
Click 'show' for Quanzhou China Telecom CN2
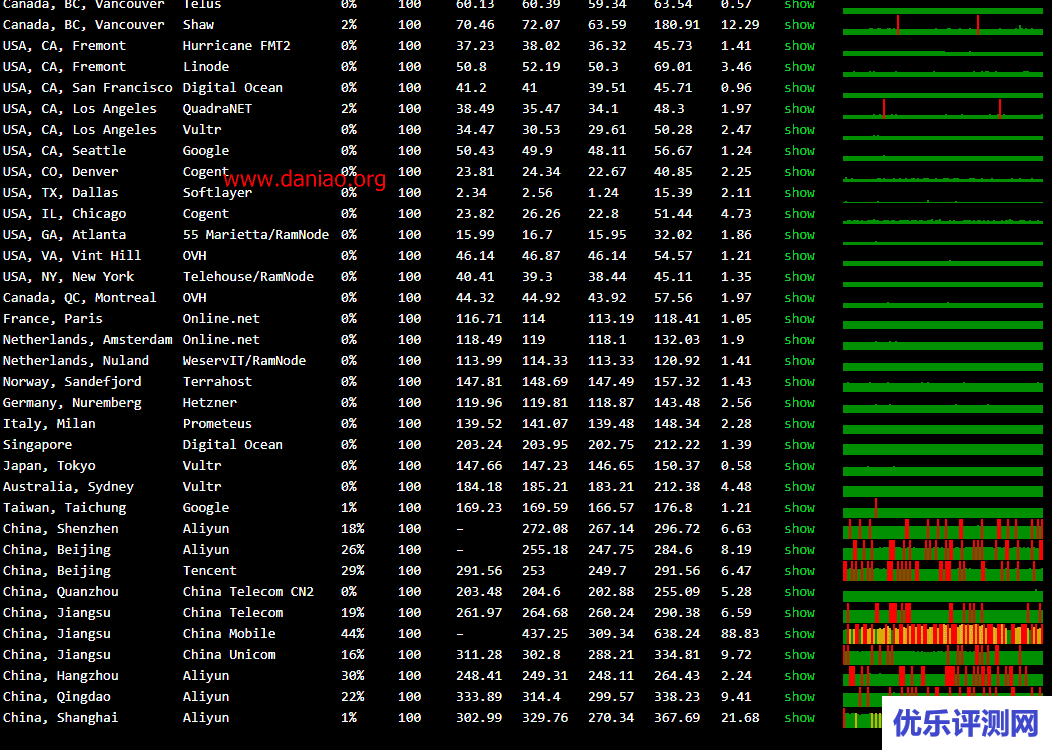click(x=800, y=592)
